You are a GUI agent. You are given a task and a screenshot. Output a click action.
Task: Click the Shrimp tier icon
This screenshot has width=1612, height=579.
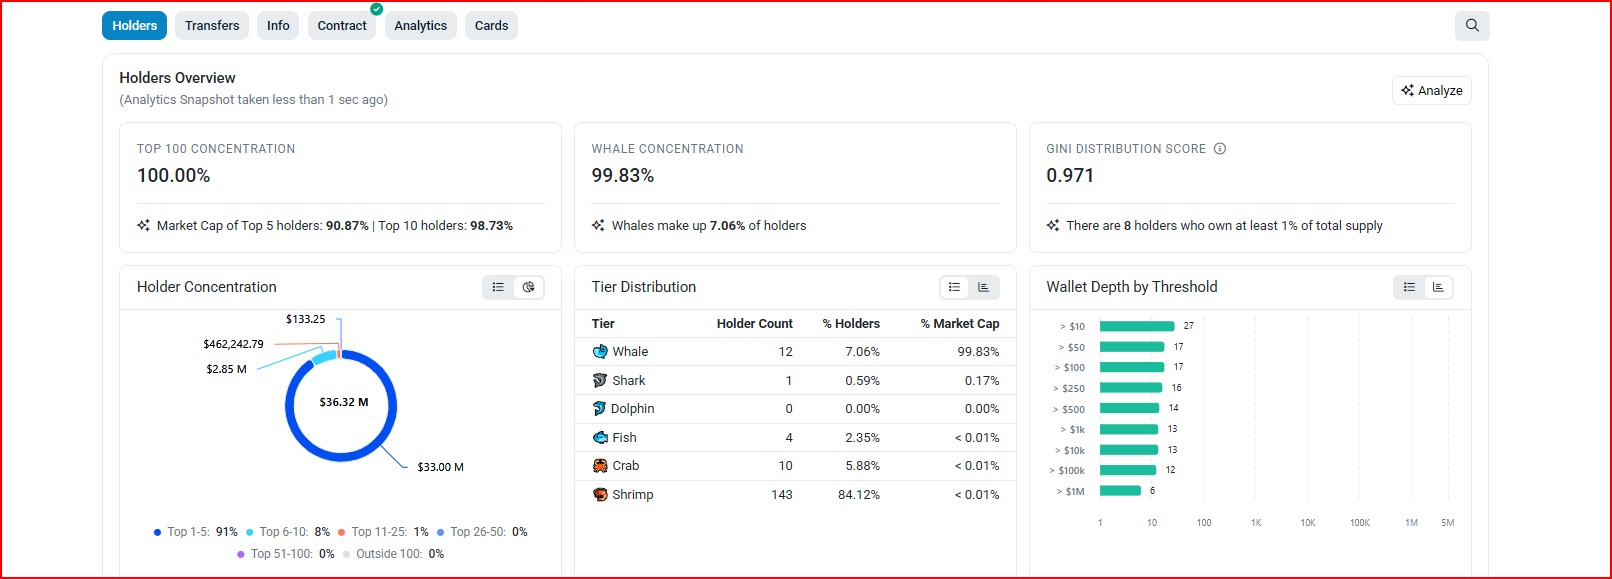[x=600, y=495]
